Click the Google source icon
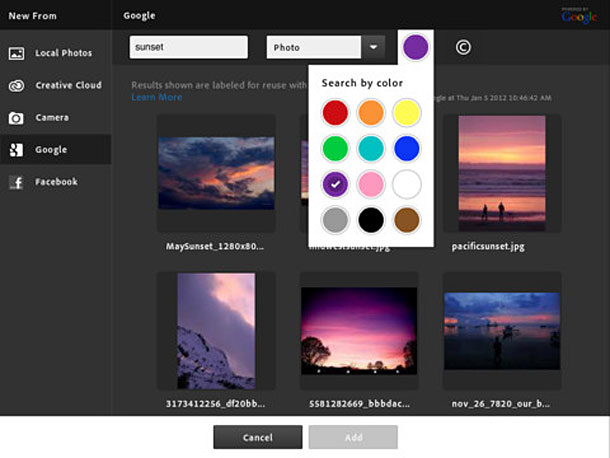 pyautogui.click(x=16, y=150)
